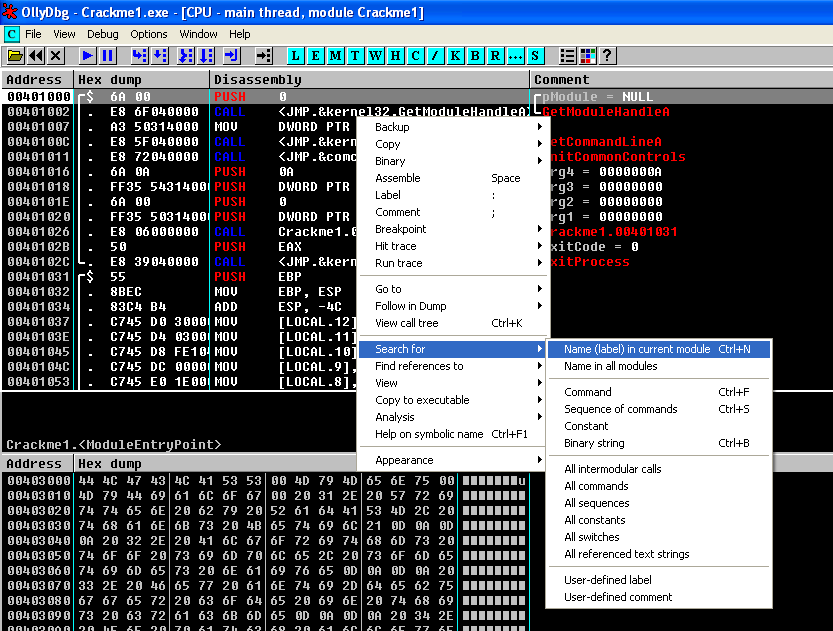Select disassembly row at address 00401031
Image resolution: width=833 pixels, height=631 pixels.
(181, 277)
